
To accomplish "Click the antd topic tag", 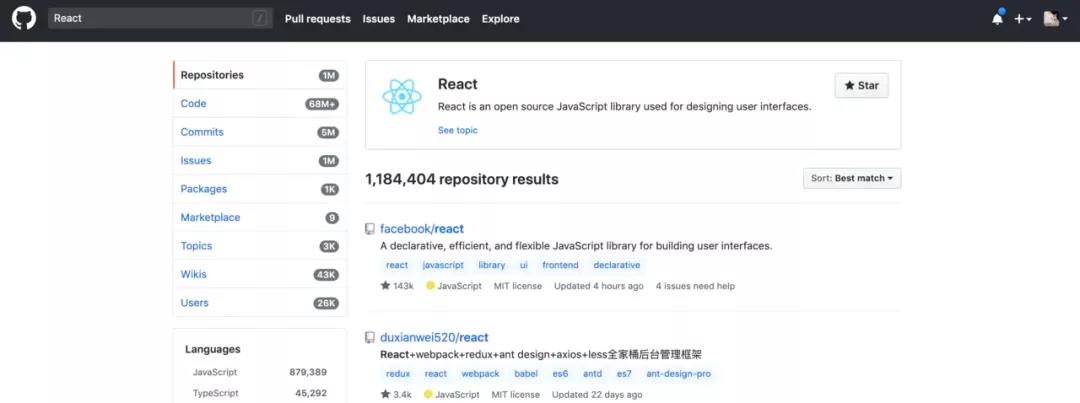I will pyautogui.click(x=592, y=374).
